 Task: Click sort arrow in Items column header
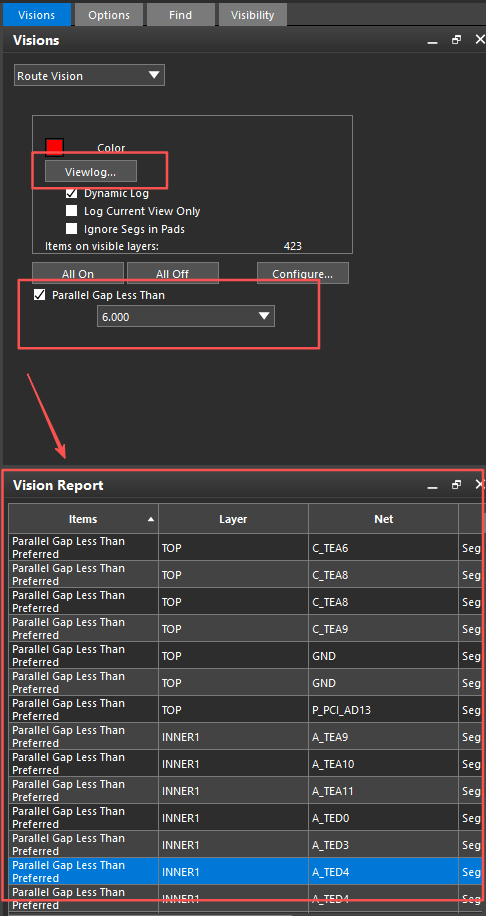pyautogui.click(x=151, y=519)
